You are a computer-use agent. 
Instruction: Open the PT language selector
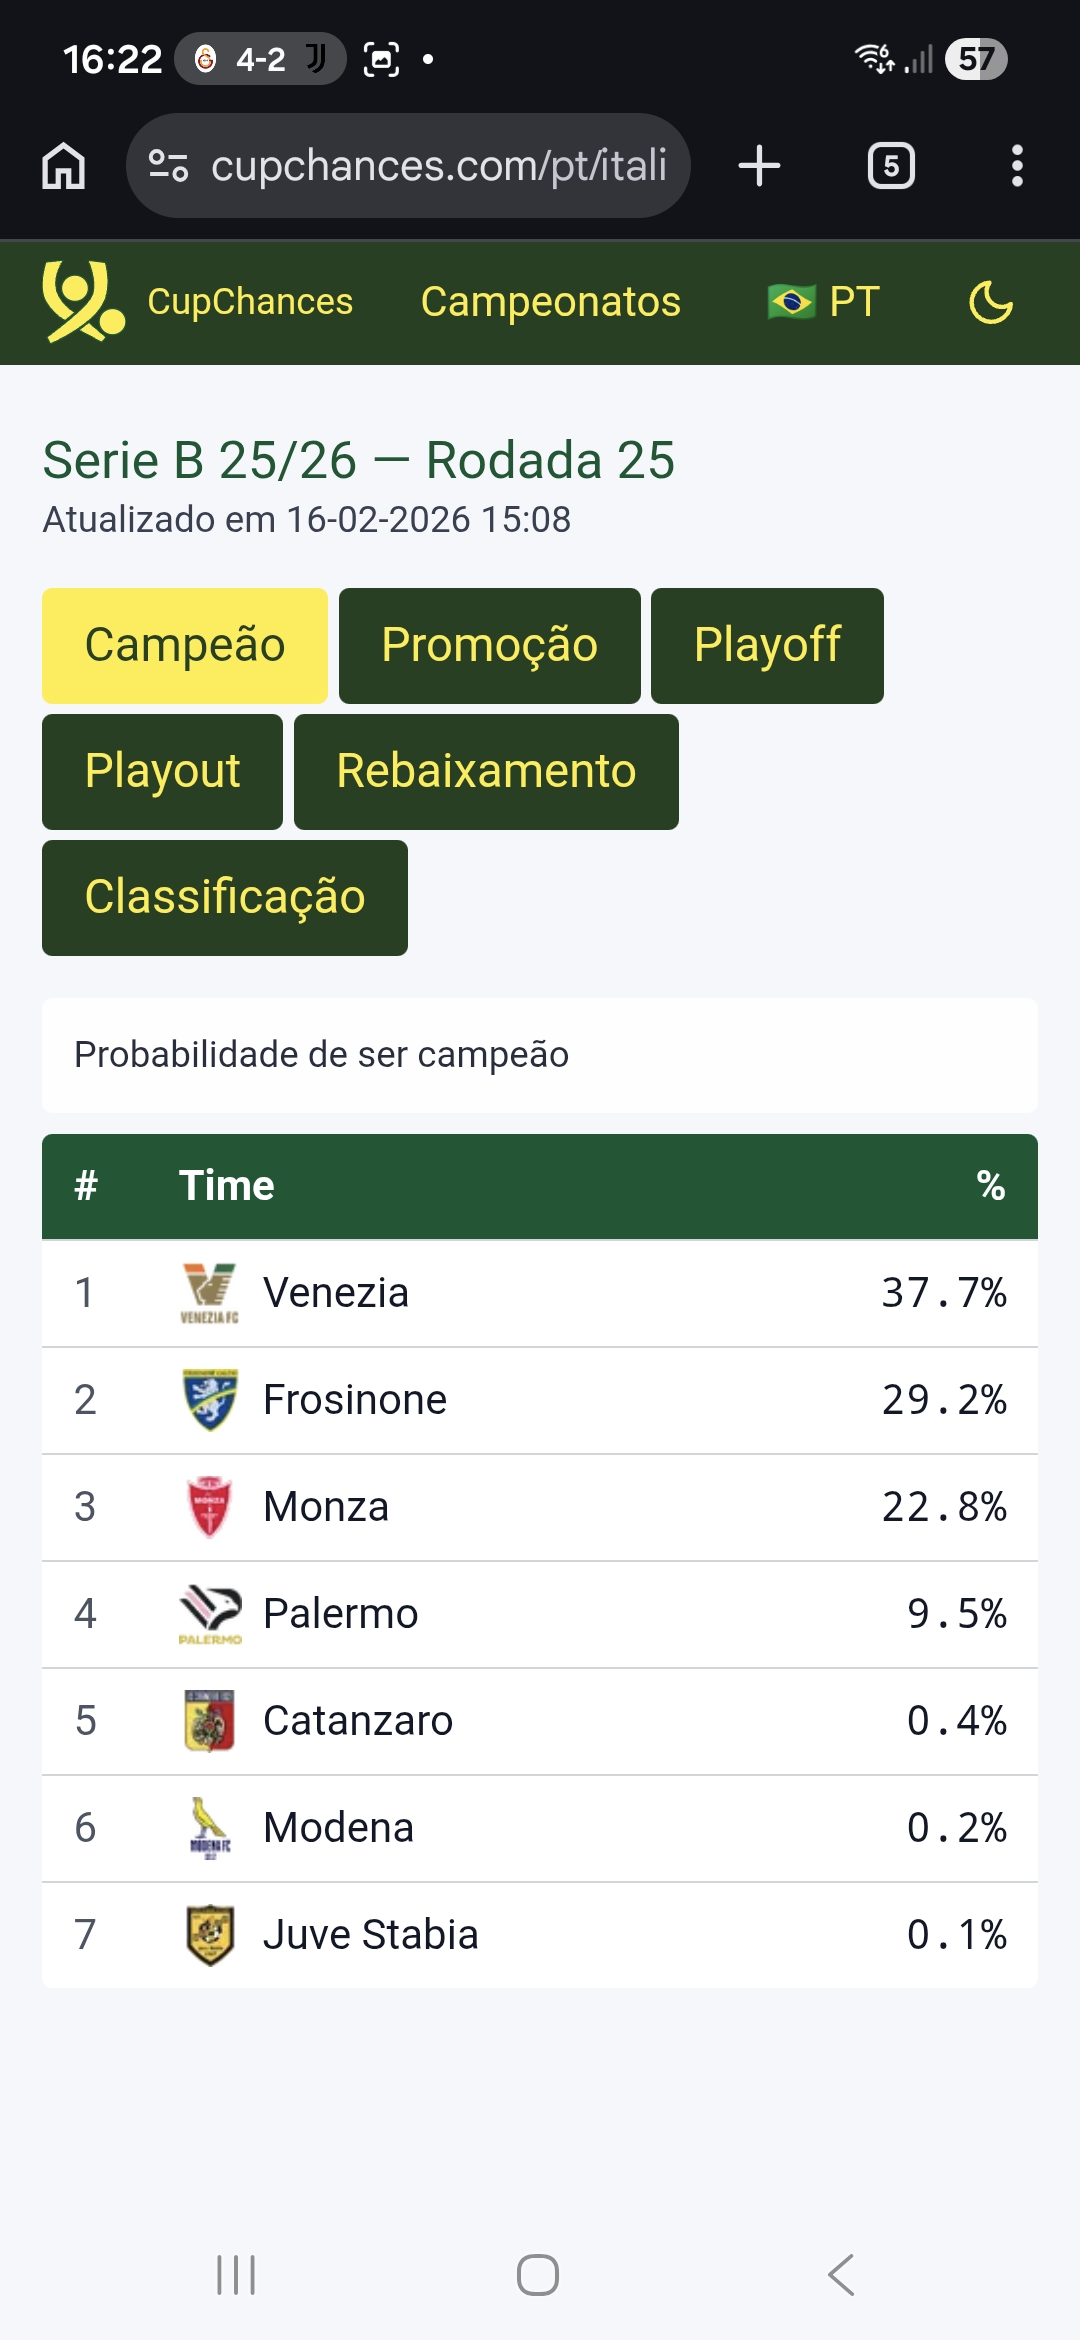[824, 302]
